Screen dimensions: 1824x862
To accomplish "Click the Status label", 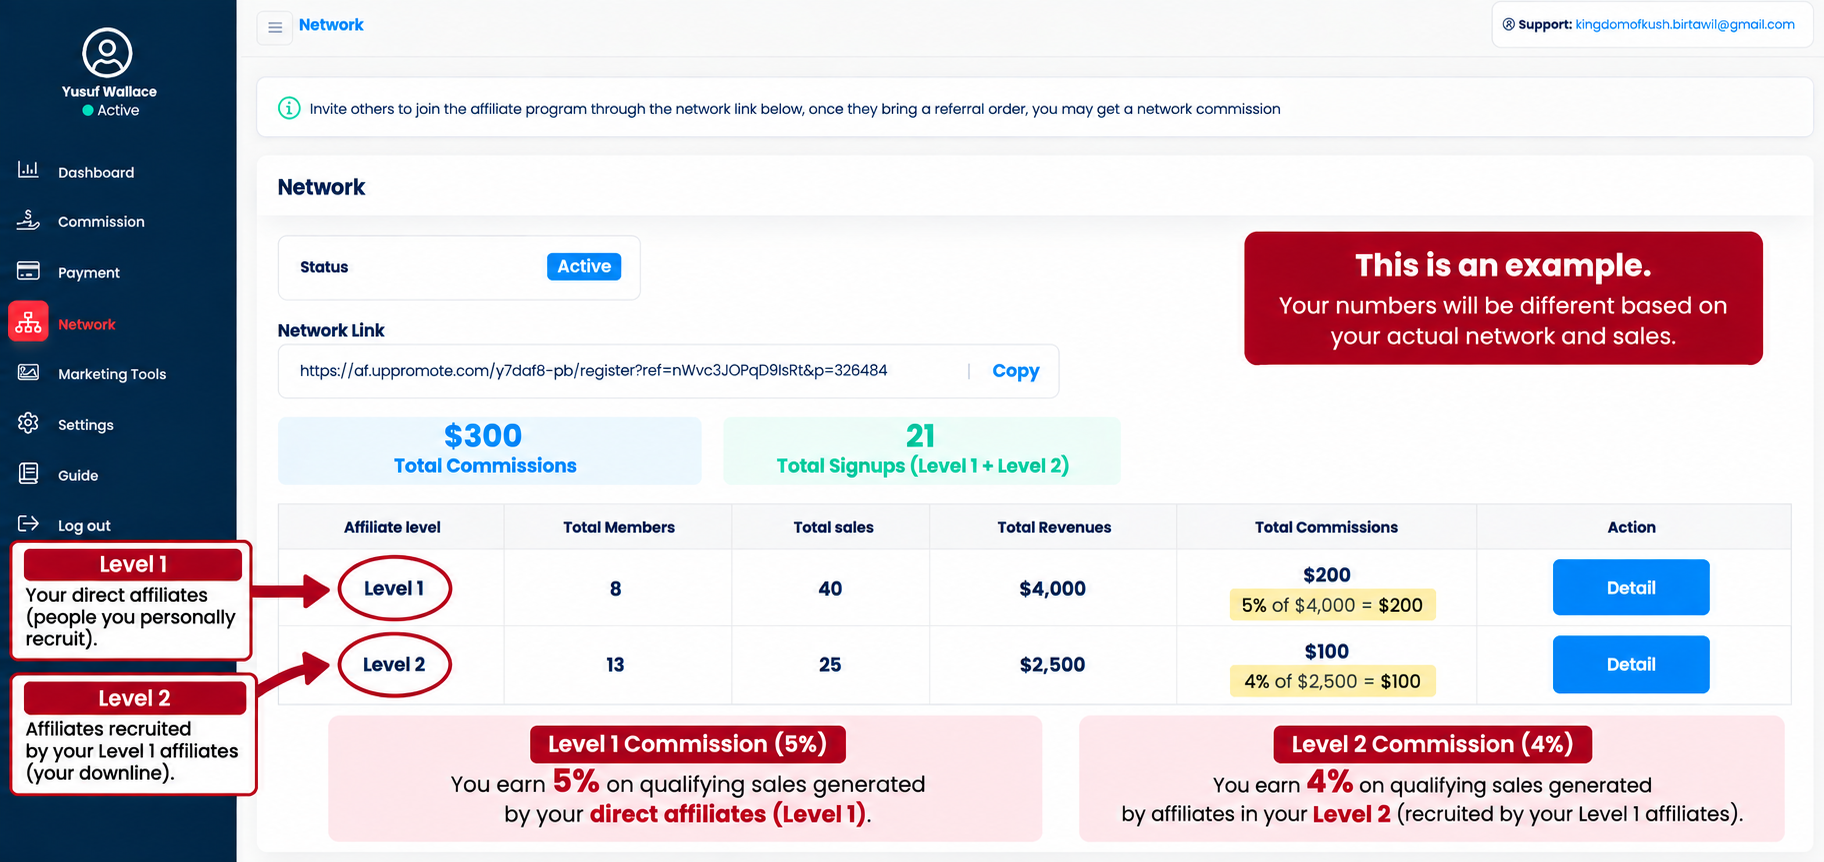I will pos(324,267).
